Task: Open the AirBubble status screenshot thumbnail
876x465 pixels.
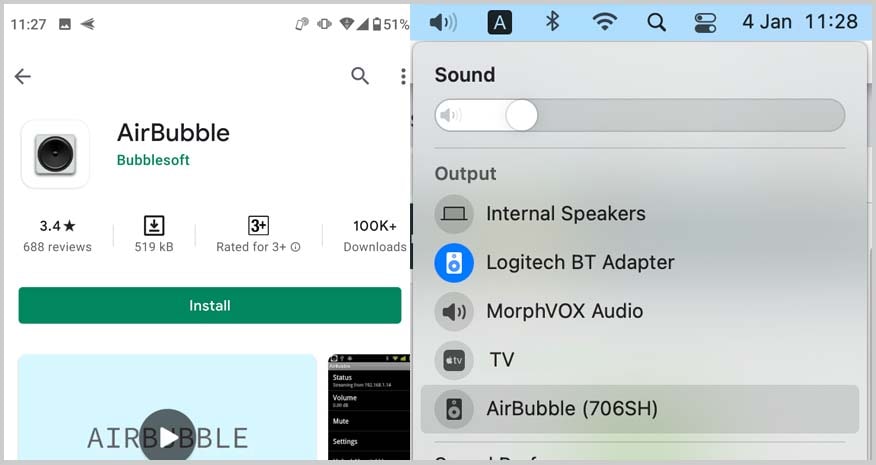Action: coord(369,407)
